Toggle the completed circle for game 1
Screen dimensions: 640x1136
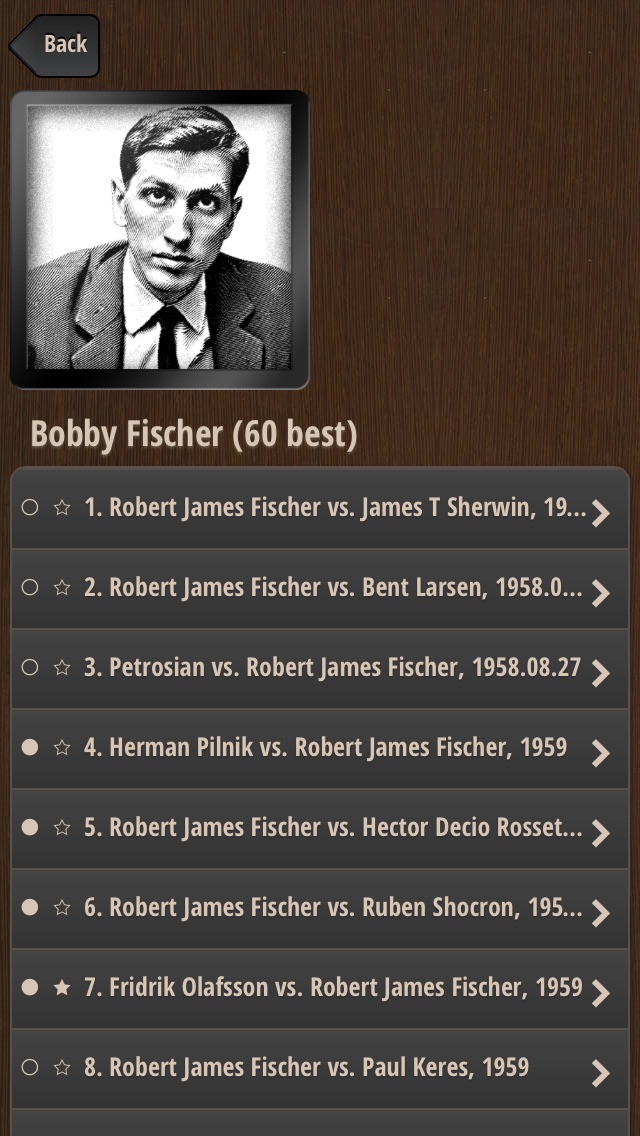[x=30, y=508]
